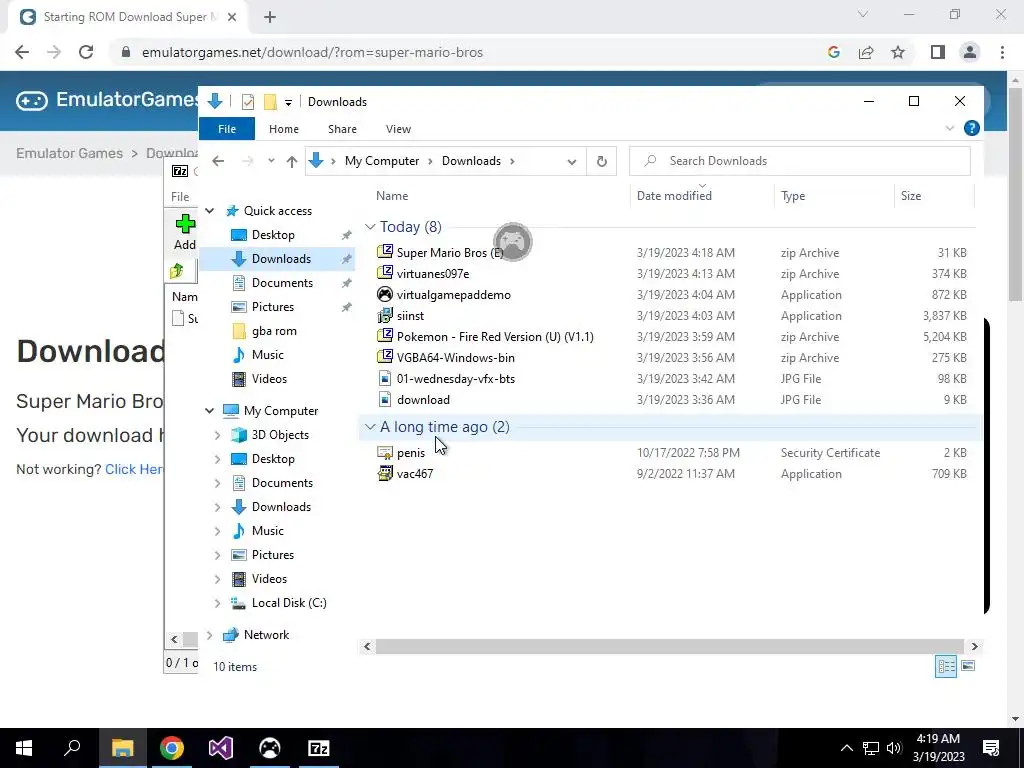Image resolution: width=1024 pixels, height=768 pixels.
Task: Click the Properties quick access toolbar icon
Action: 248,102
